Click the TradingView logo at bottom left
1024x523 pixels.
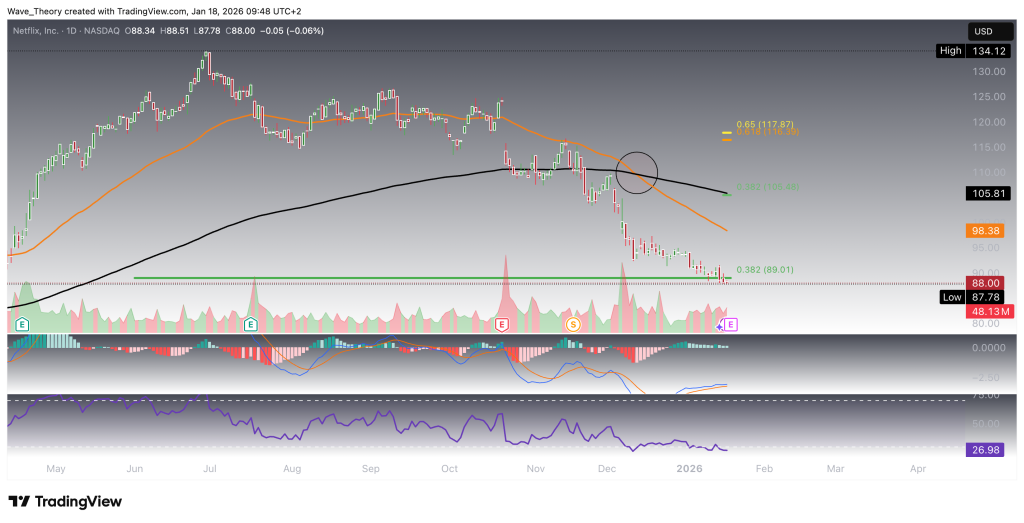(65, 501)
